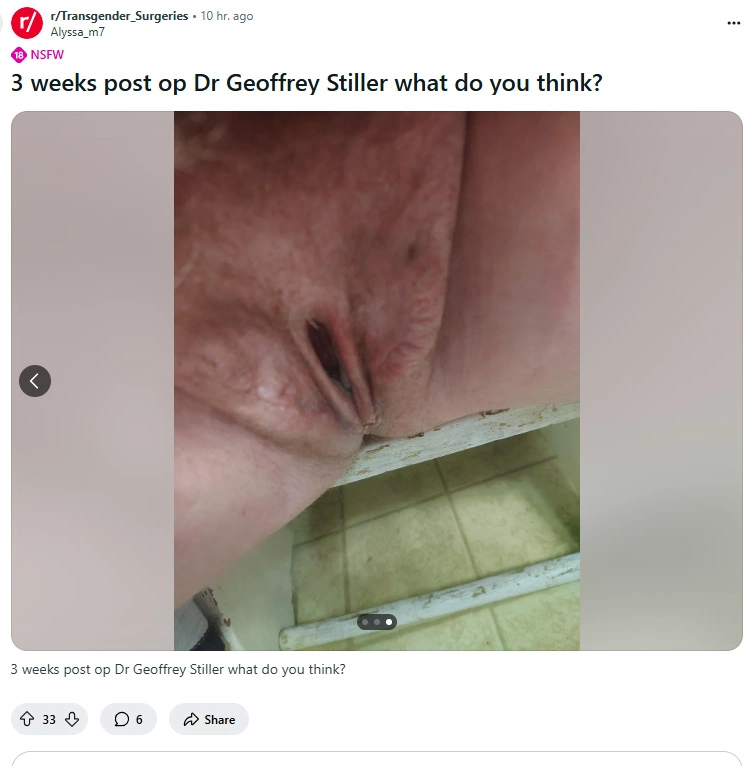Image resolution: width=755 pixels, height=766 pixels.
Task: Open the r/Transgender_Surgeries community link
Action: click(119, 16)
